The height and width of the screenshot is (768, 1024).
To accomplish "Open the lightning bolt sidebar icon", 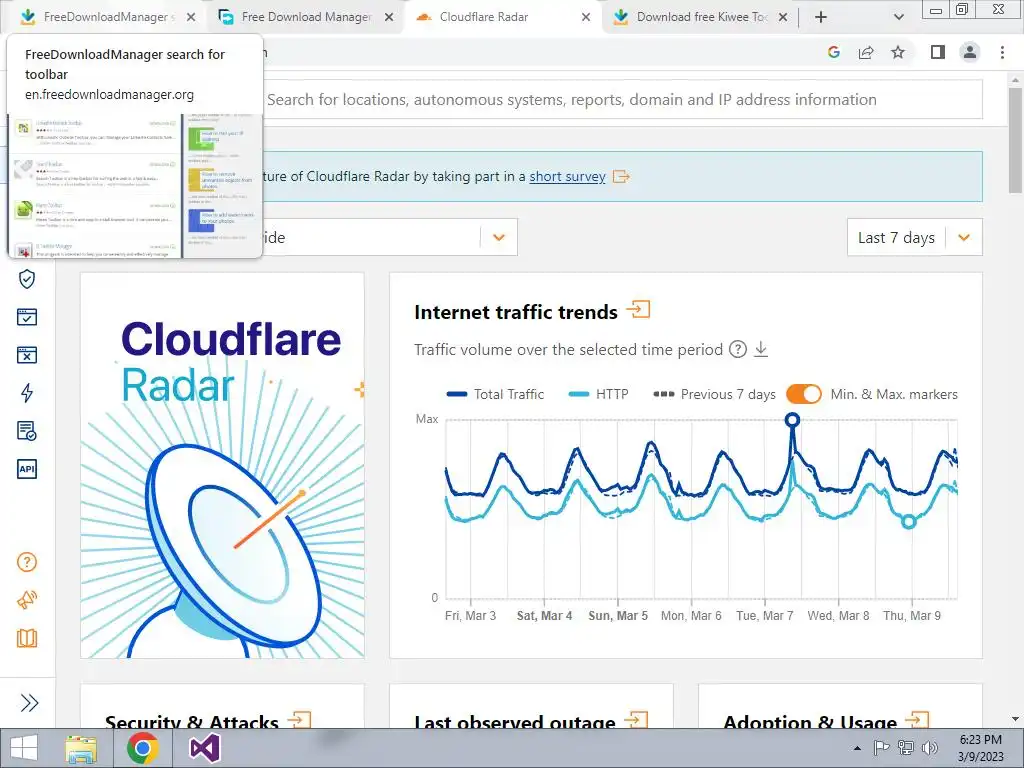I will (x=27, y=392).
